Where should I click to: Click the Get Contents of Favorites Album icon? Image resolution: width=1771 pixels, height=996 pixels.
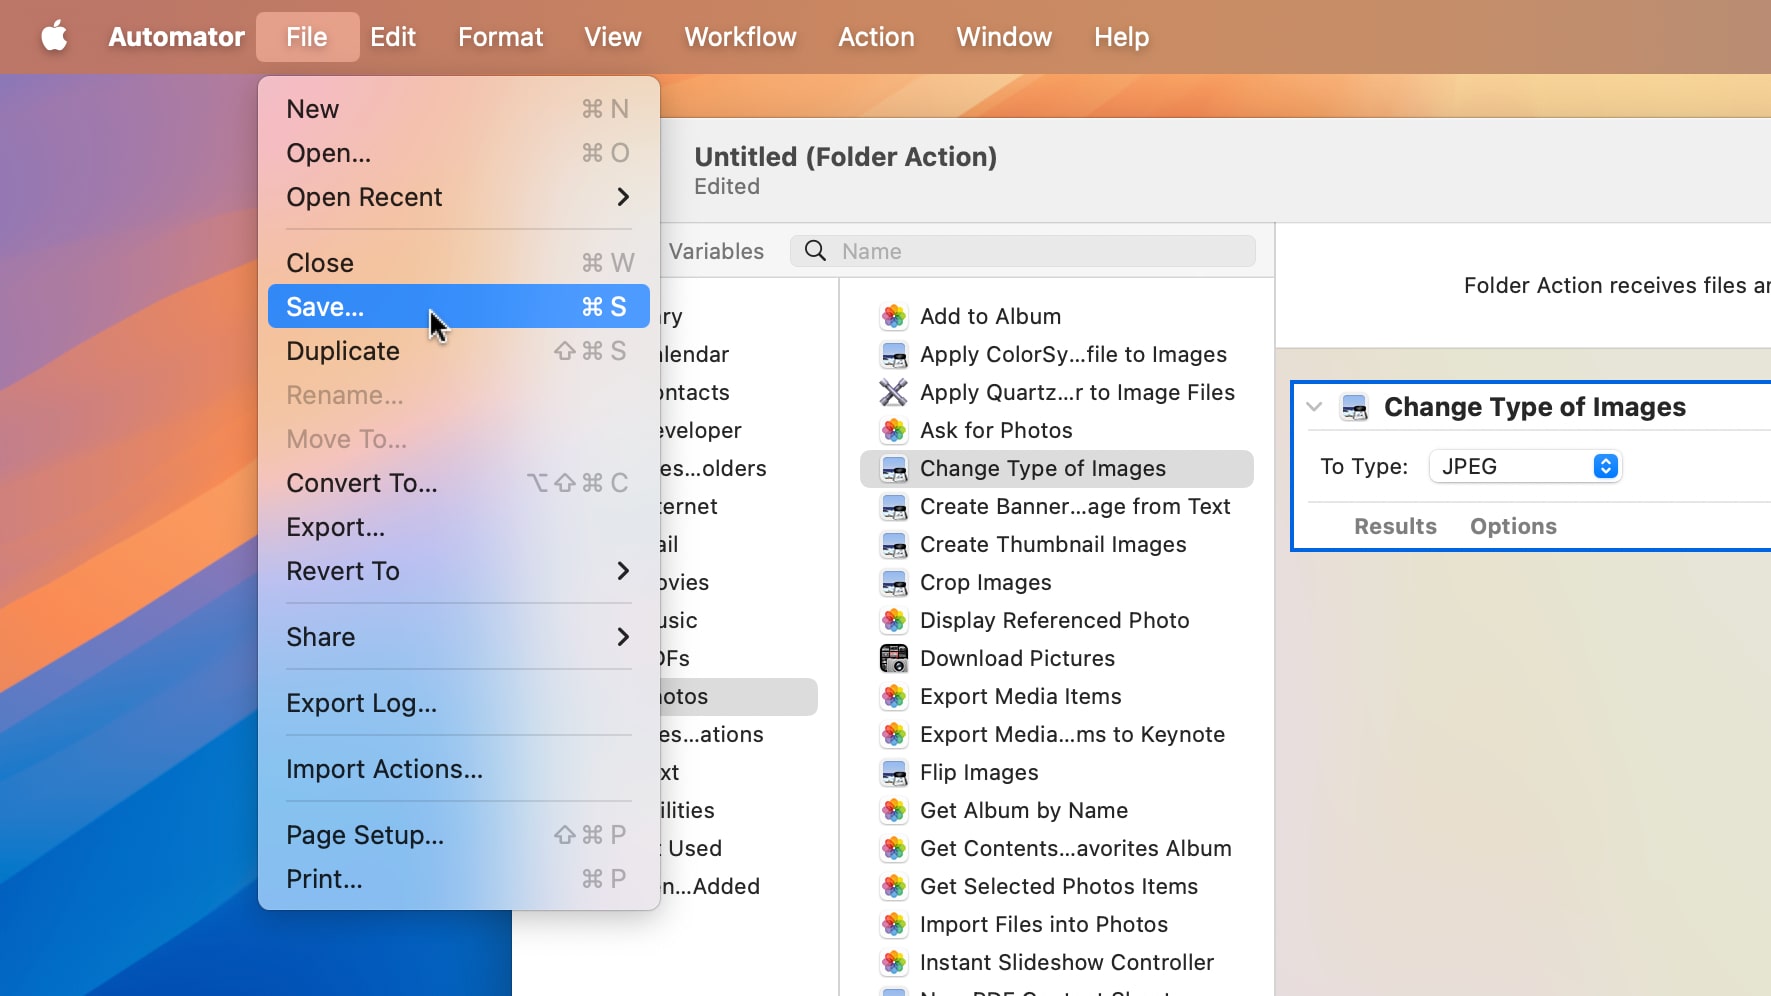[x=893, y=849]
